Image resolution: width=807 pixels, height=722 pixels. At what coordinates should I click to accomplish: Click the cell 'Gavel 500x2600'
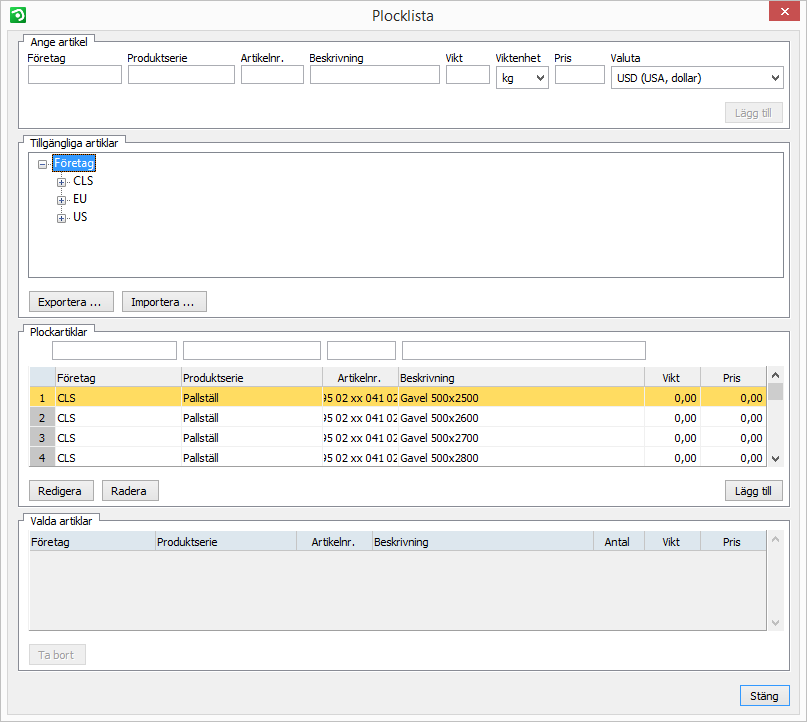(521, 418)
